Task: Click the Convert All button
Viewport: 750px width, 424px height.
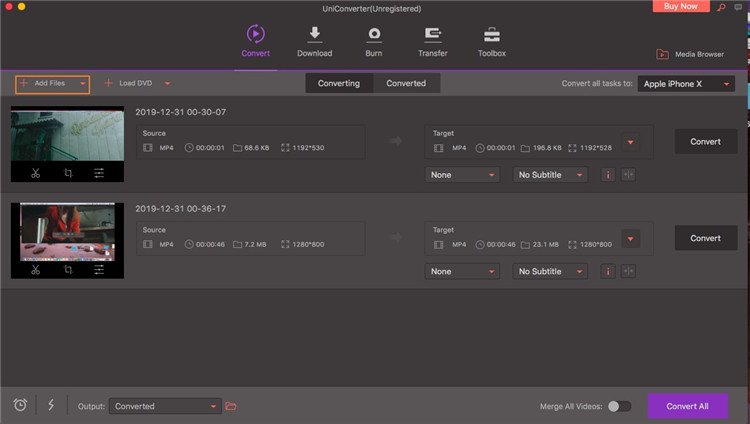Action: point(687,406)
